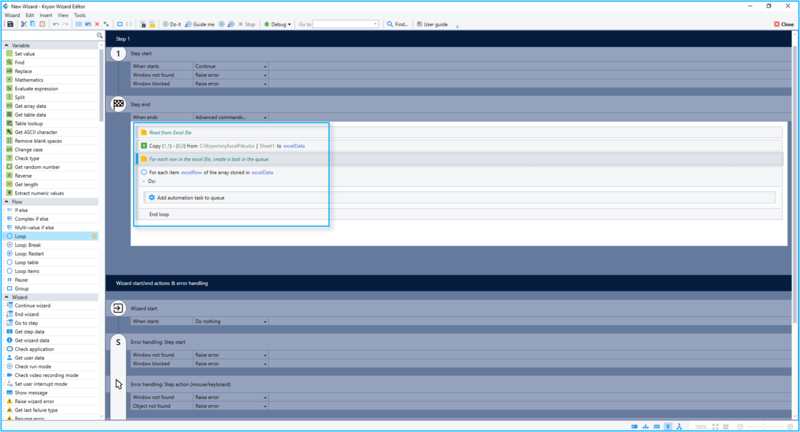Open the 'When ends' Advanced commands dropdown
The width and height of the screenshot is (800, 432).
[230, 117]
